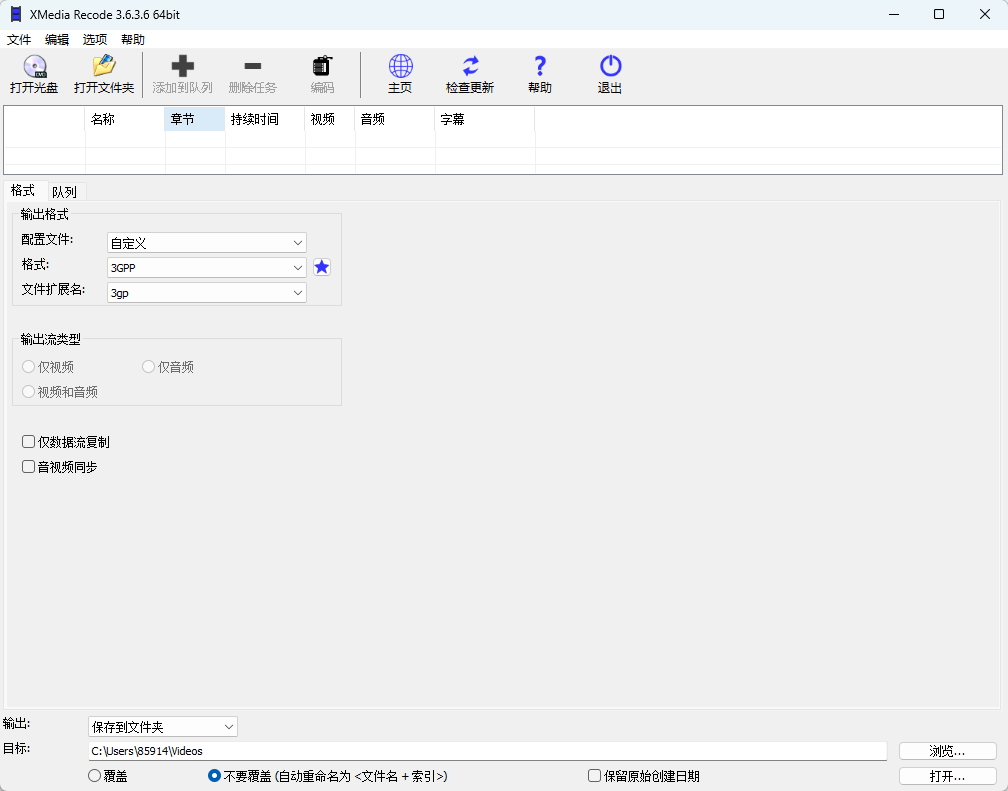Click the 浏览... button
The image size is (1008, 791).
coord(948,751)
